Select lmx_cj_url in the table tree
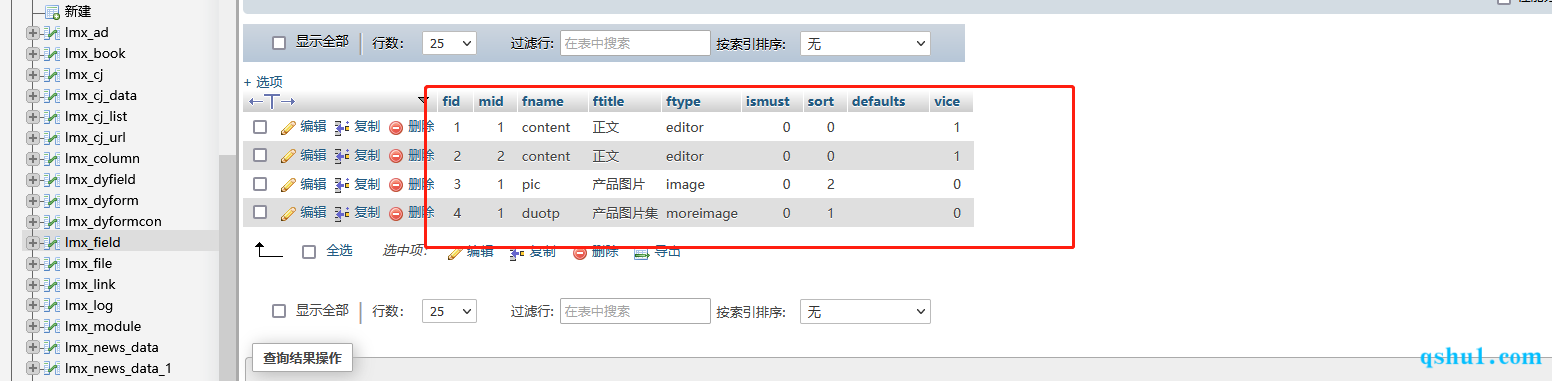 tap(95, 138)
